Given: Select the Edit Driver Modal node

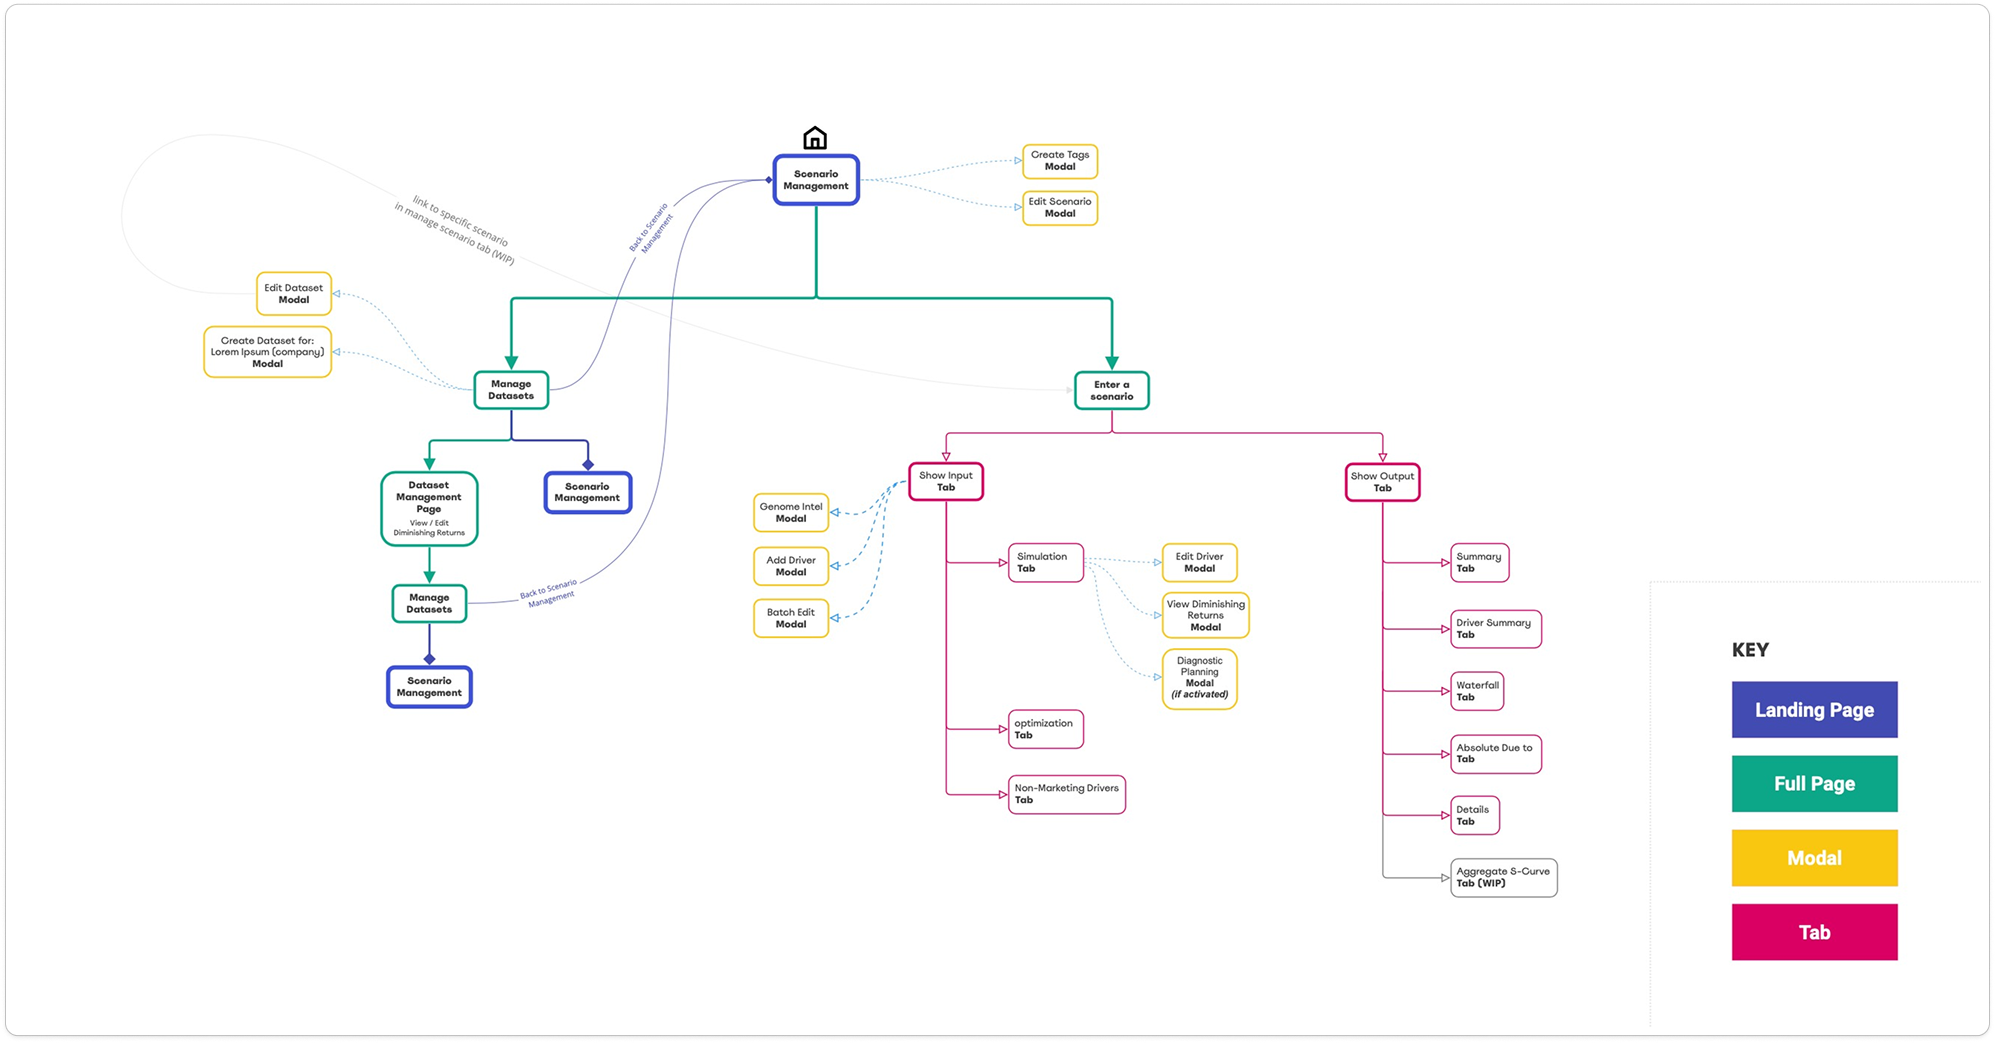Looking at the screenshot, I should pyautogui.click(x=1200, y=563).
